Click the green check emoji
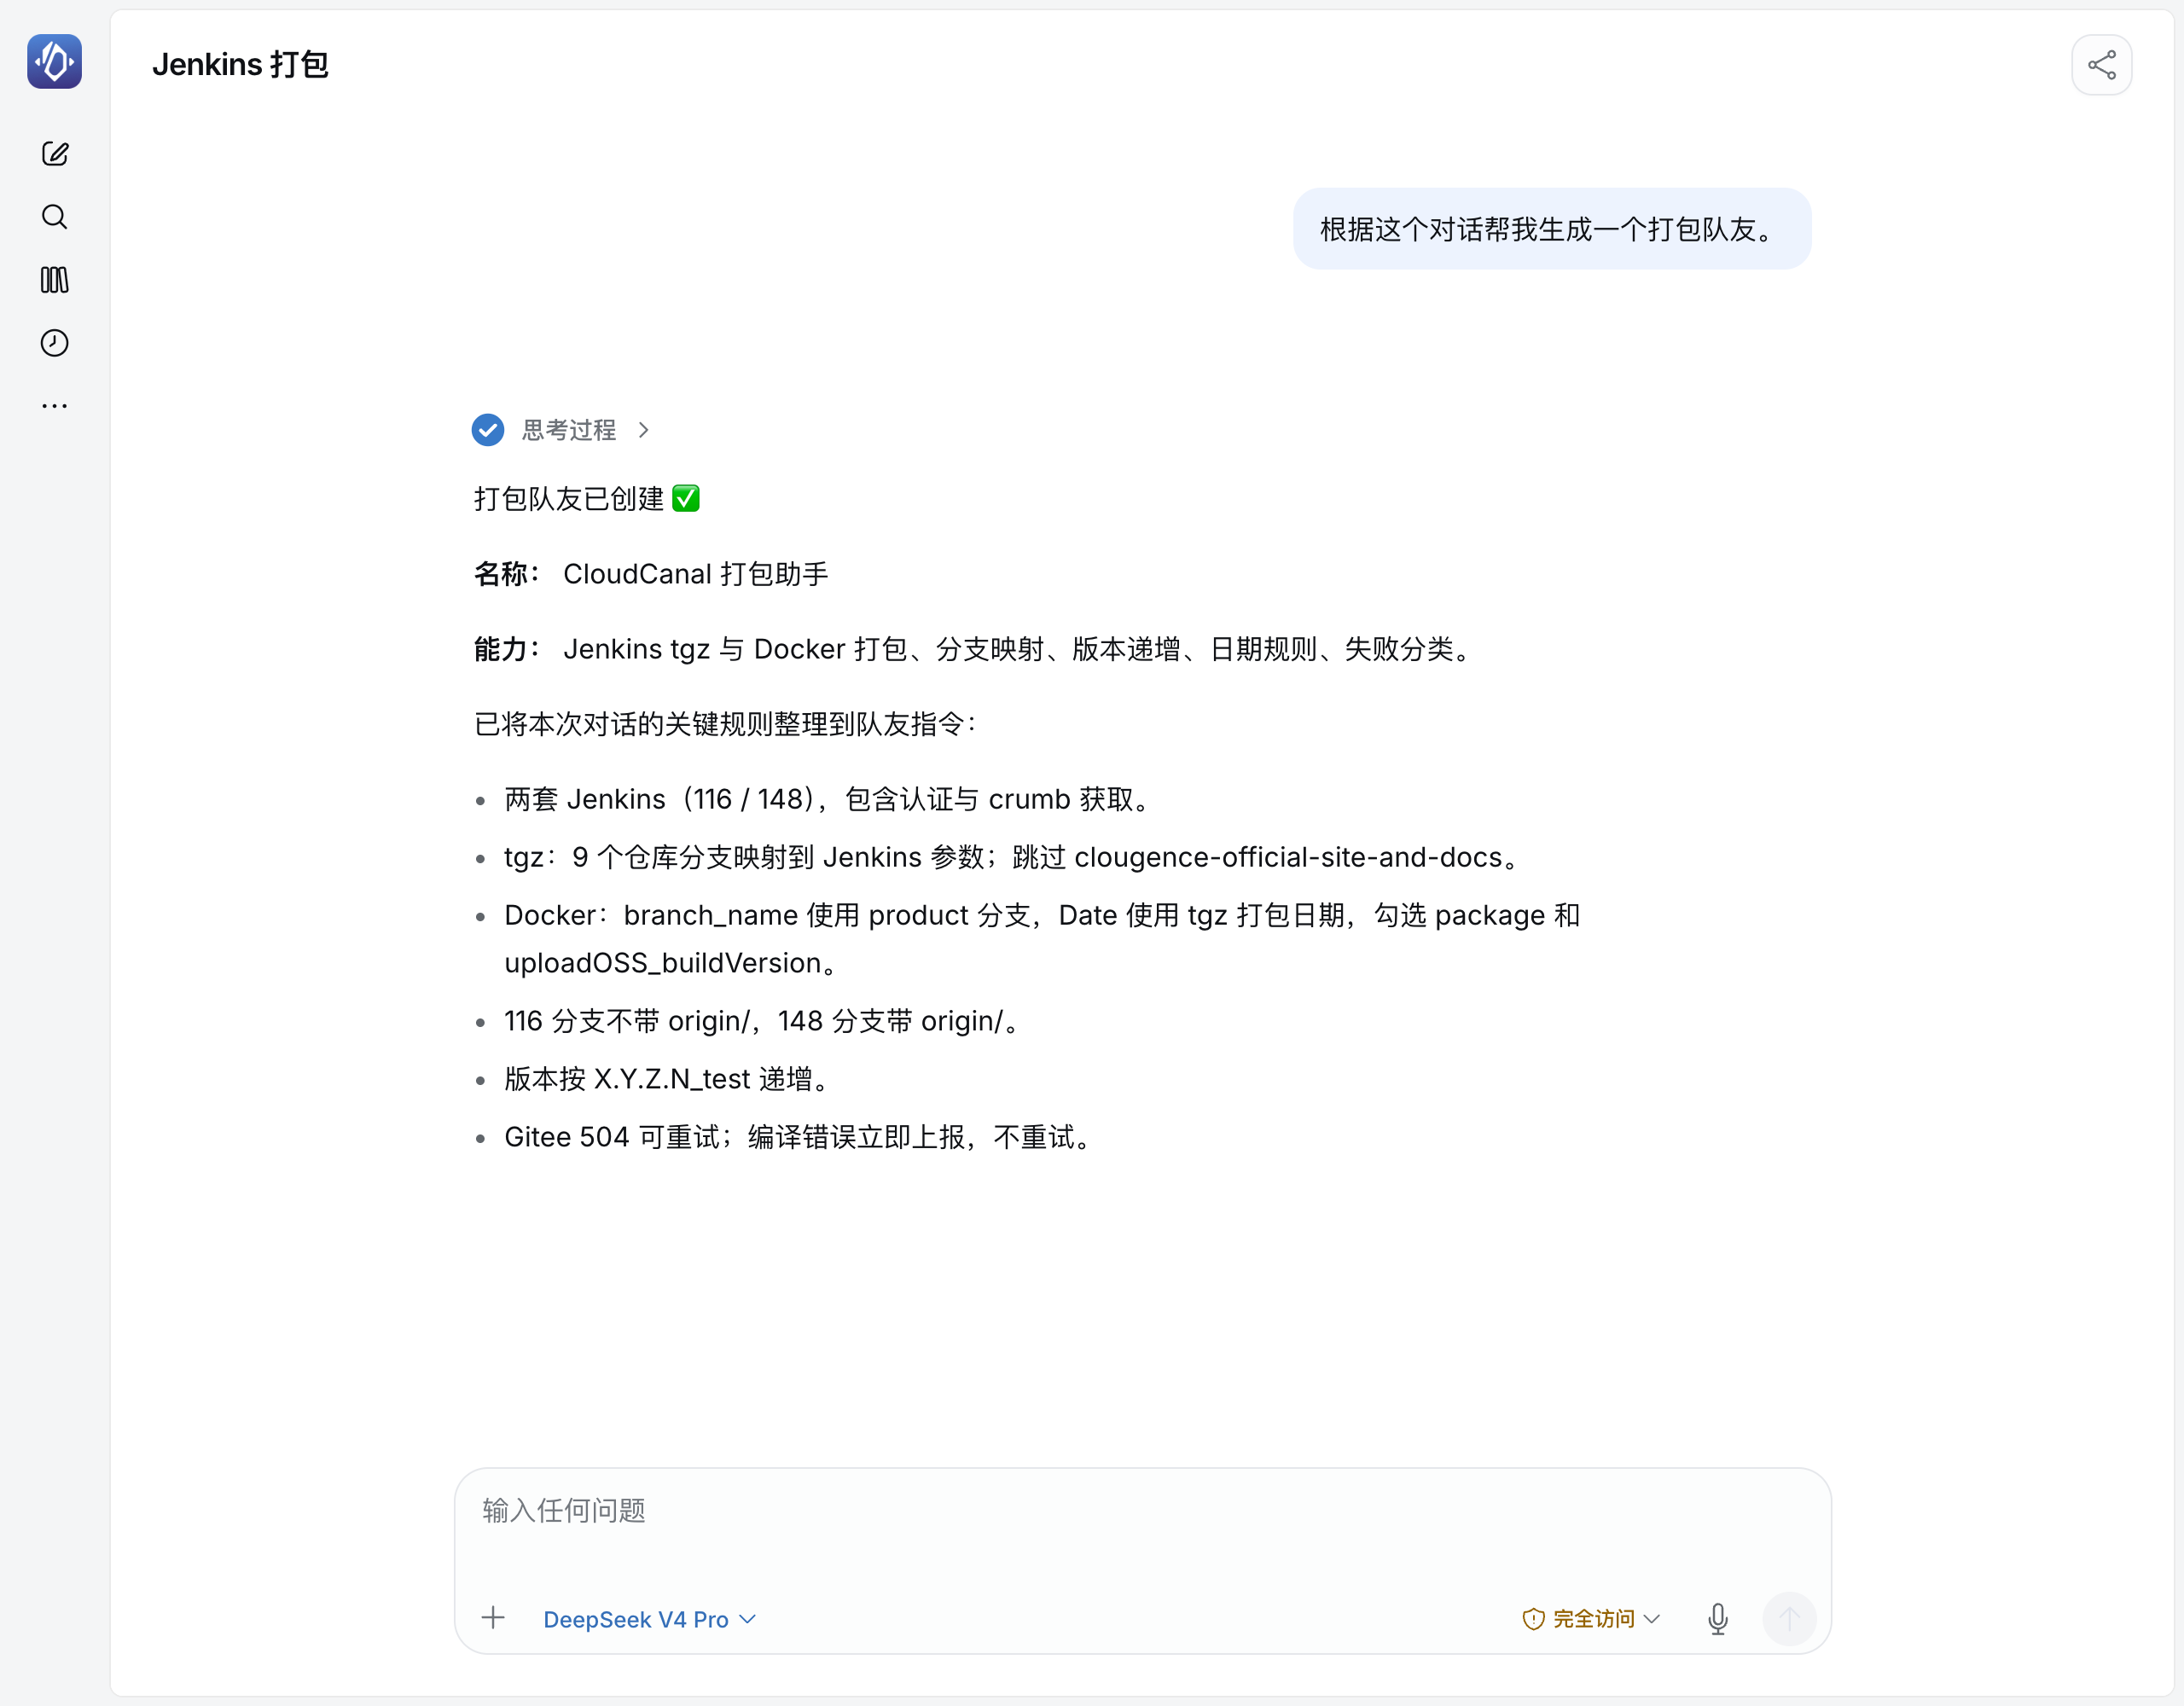Image resolution: width=2184 pixels, height=1706 pixels. (x=686, y=498)
